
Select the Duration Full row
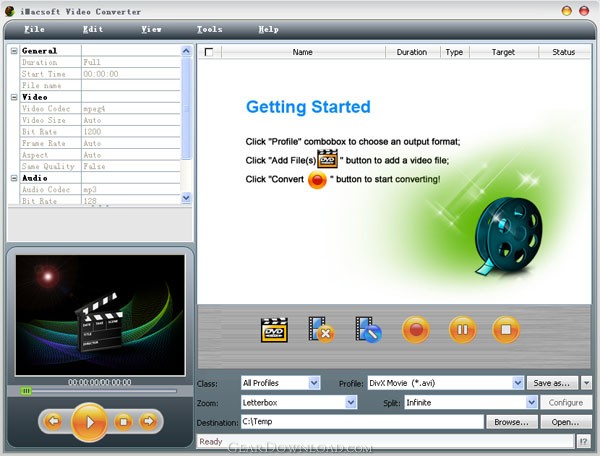(100, 62)
